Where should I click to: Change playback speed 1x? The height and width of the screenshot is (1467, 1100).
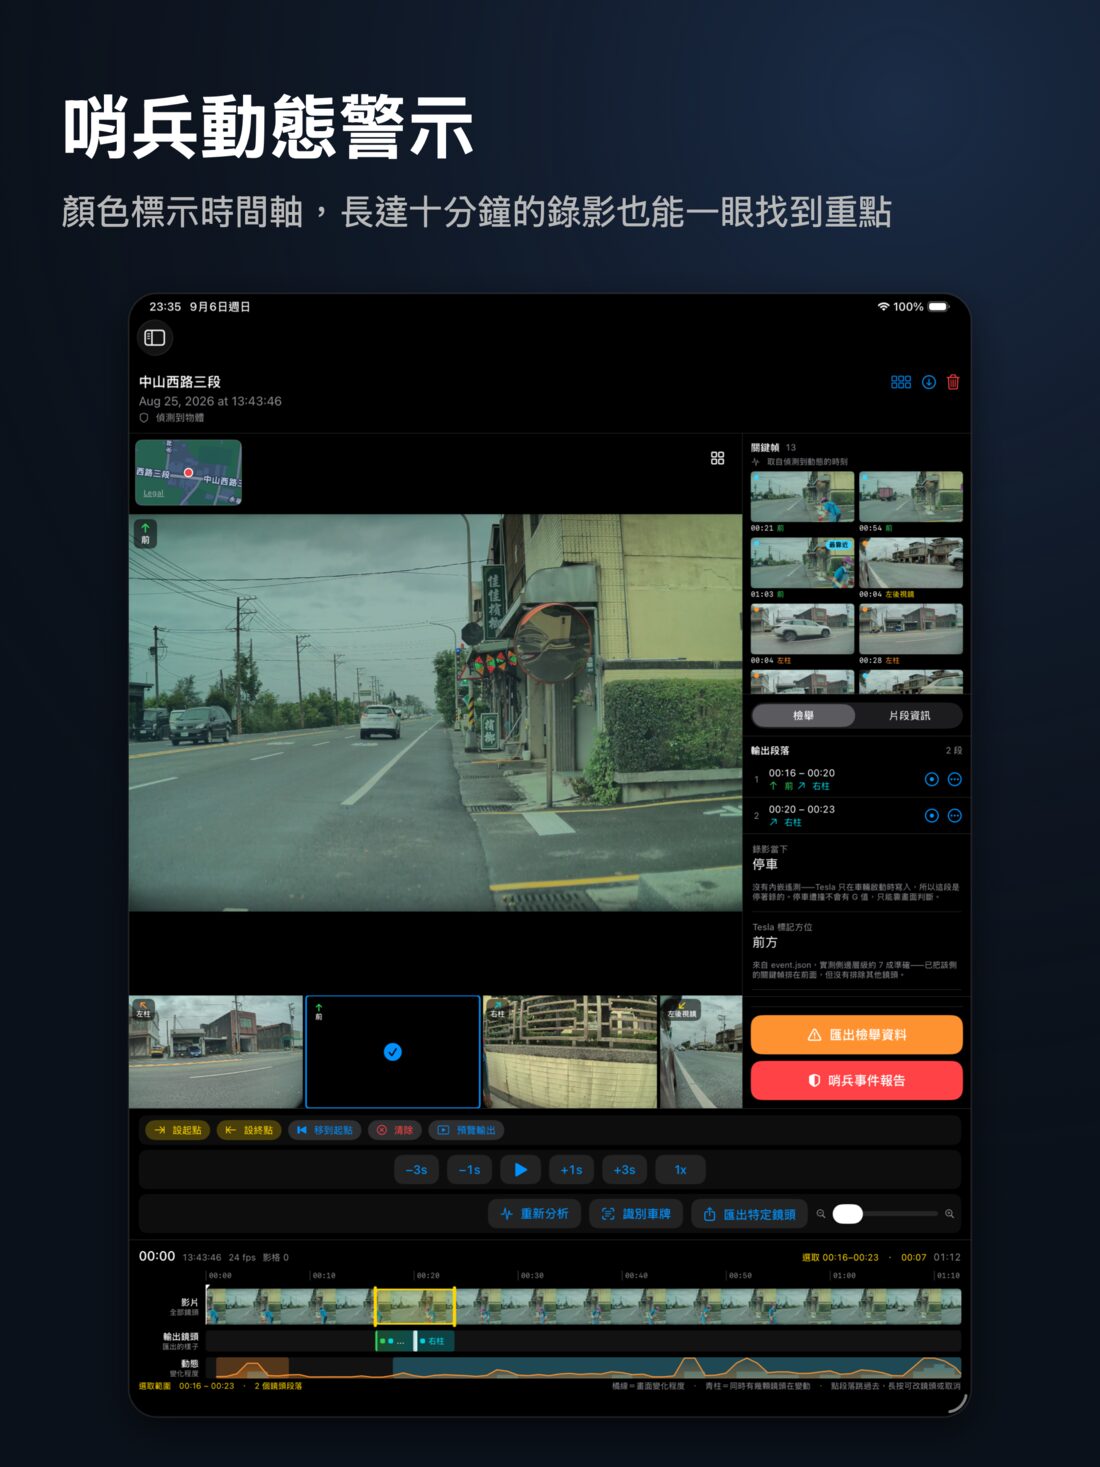[x=680, y=1170]
